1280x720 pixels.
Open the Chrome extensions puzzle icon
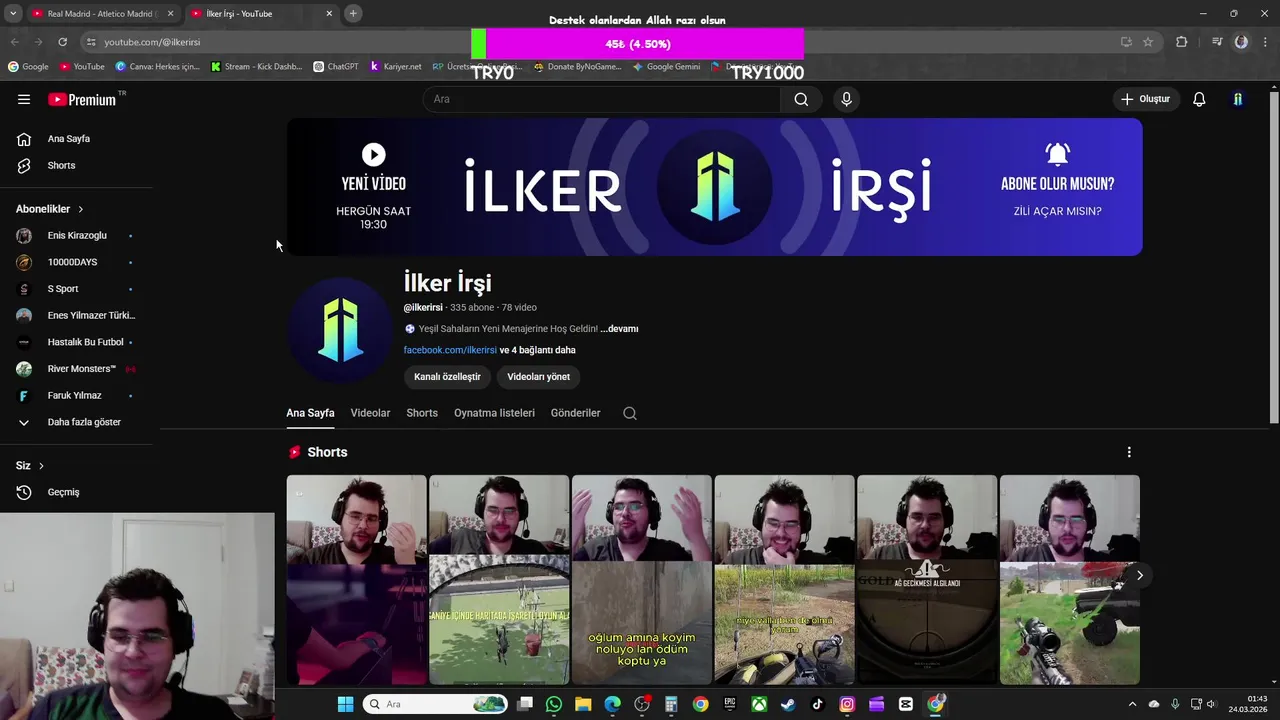[x=1182, y=42]
